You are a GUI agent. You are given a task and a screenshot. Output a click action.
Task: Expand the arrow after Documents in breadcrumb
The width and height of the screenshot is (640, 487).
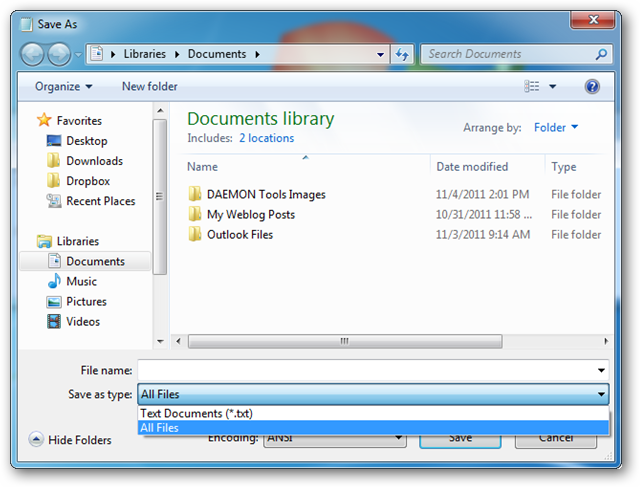click(258, 54)
